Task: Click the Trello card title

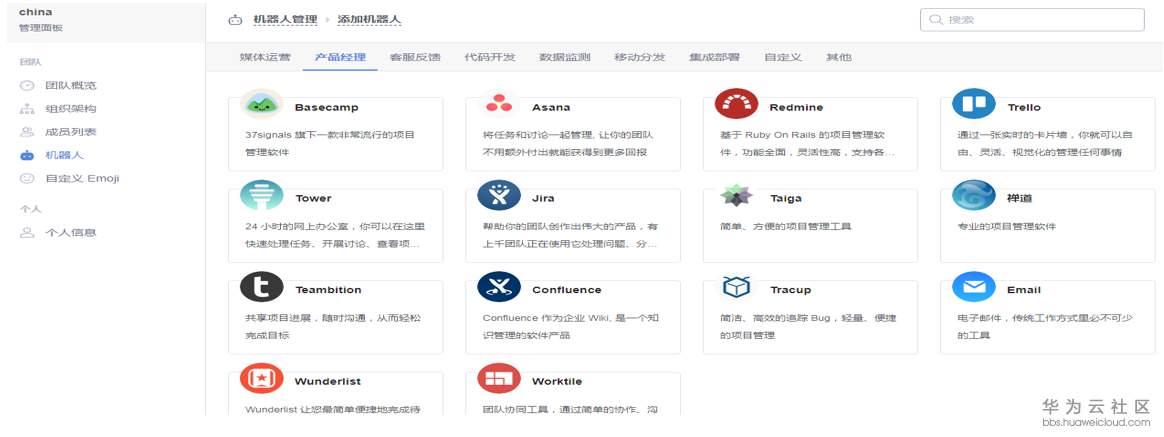Action: coord(1024,107)
